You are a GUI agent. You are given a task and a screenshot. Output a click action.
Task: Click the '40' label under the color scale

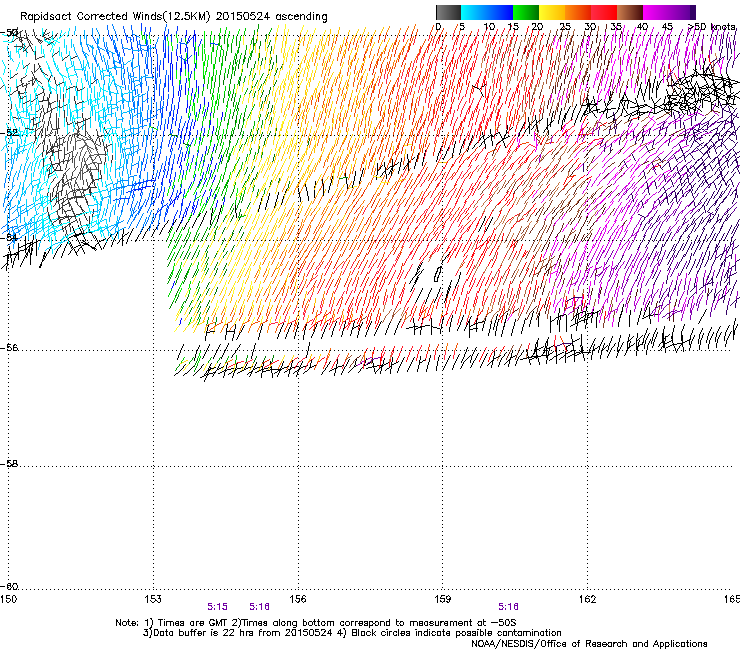[642, 26]
